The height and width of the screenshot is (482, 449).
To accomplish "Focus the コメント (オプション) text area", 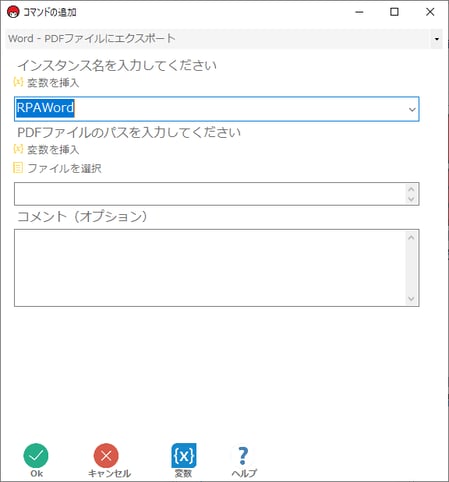I will click(x=210, y=268).
